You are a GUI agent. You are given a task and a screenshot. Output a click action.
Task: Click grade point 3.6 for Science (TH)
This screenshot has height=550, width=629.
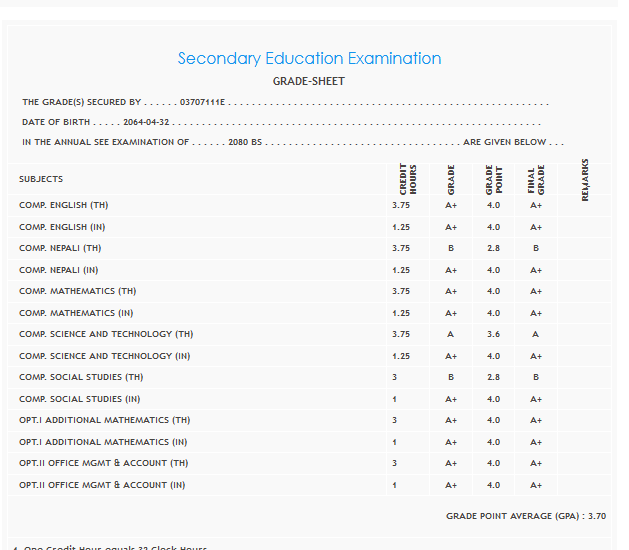493,335
